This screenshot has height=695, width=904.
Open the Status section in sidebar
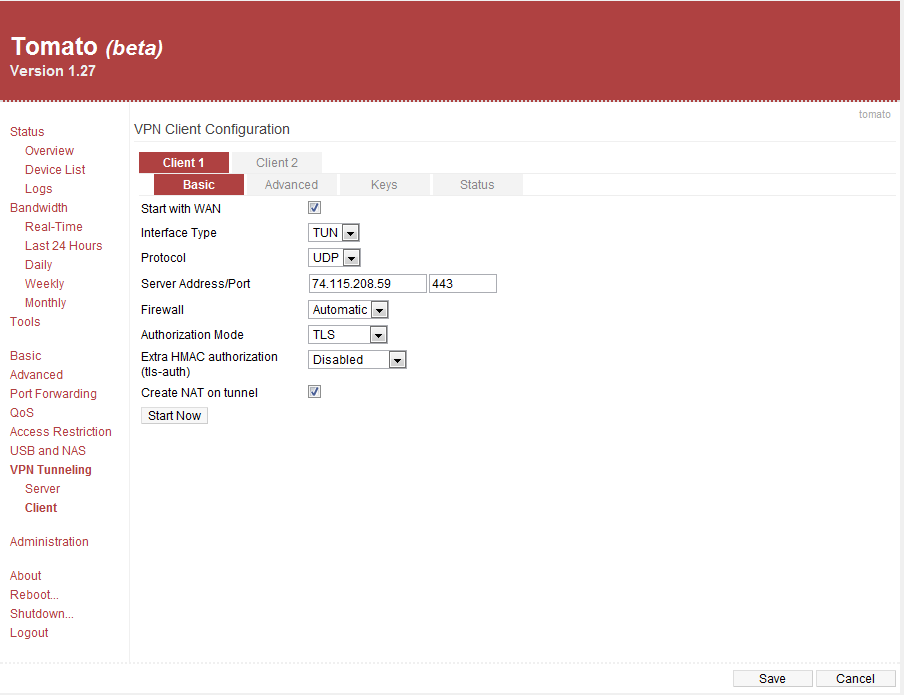pyautogui.click(x=27, y=132)
